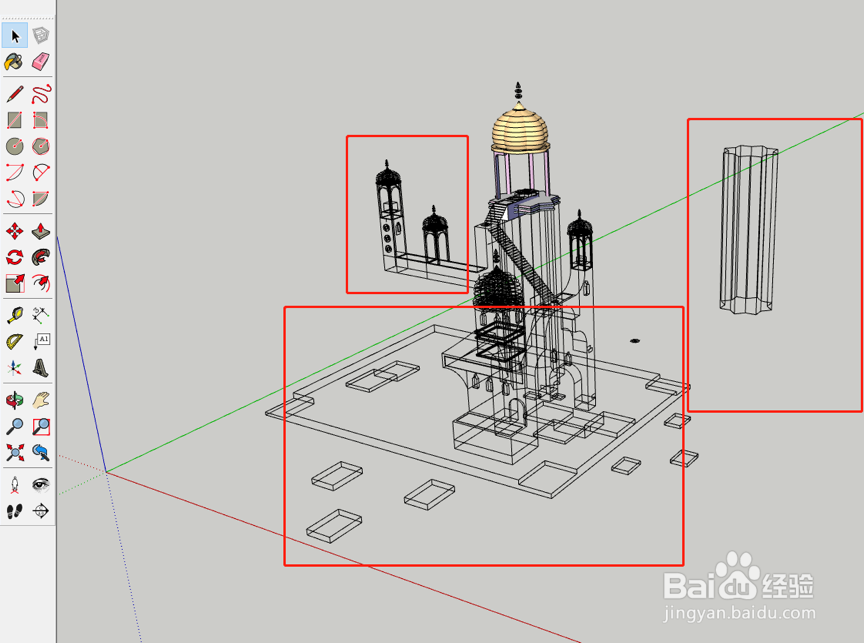Activate the Look Around eye tool

pyautogui.click(x=41, y=485)
